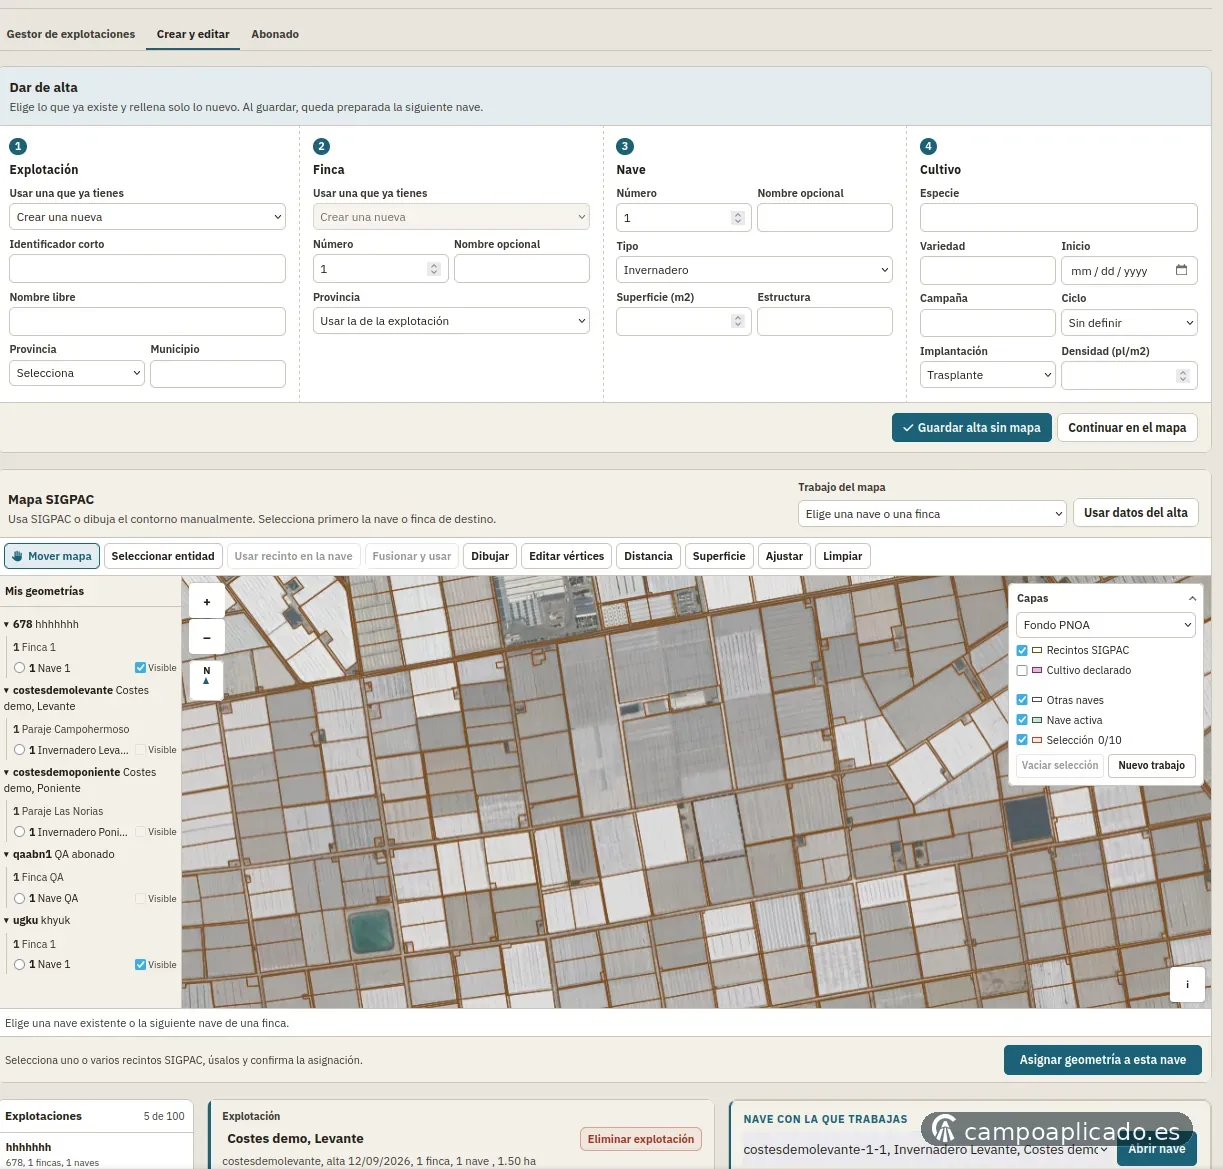Viewport: 1223px width, 1169px height.
Task: Zoom out on the SIGPAC map
Action: (x=207, y=637)
